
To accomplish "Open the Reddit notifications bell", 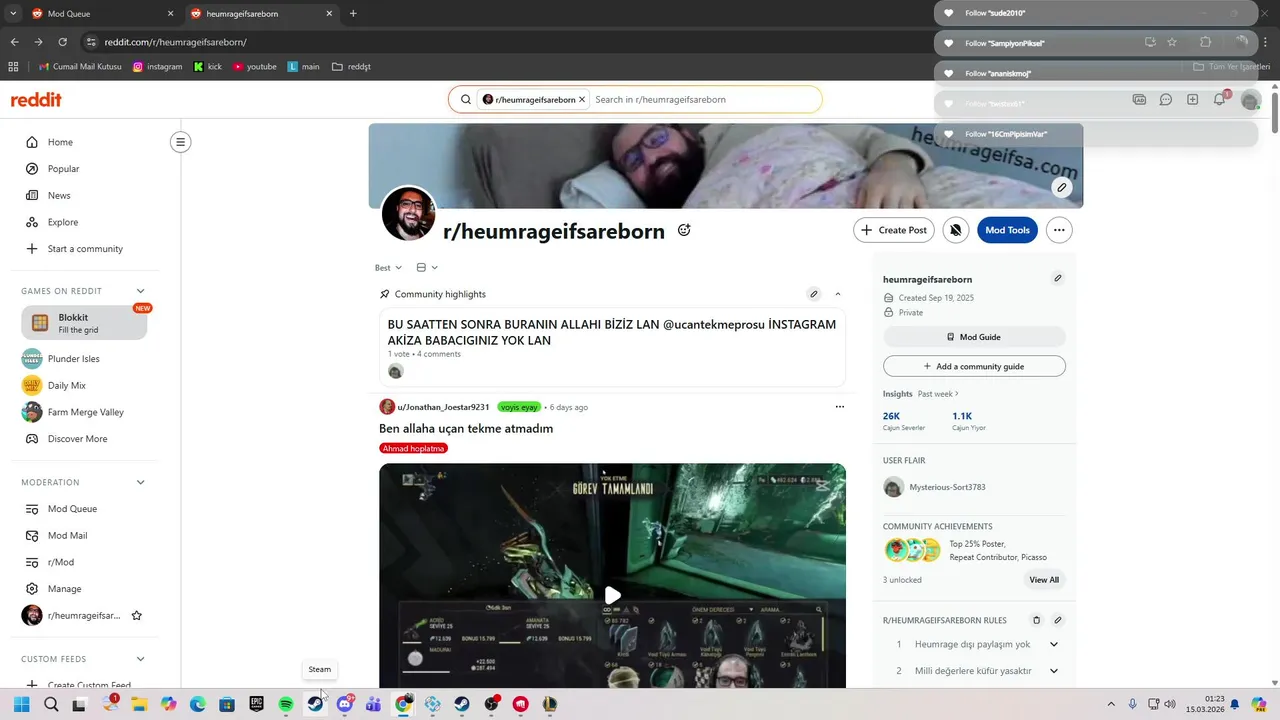I will 1219,100.
